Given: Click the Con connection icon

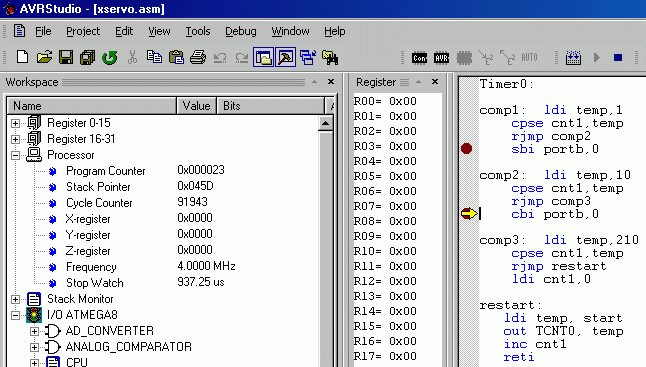Looking at the screenshot, I should (419, 58).
